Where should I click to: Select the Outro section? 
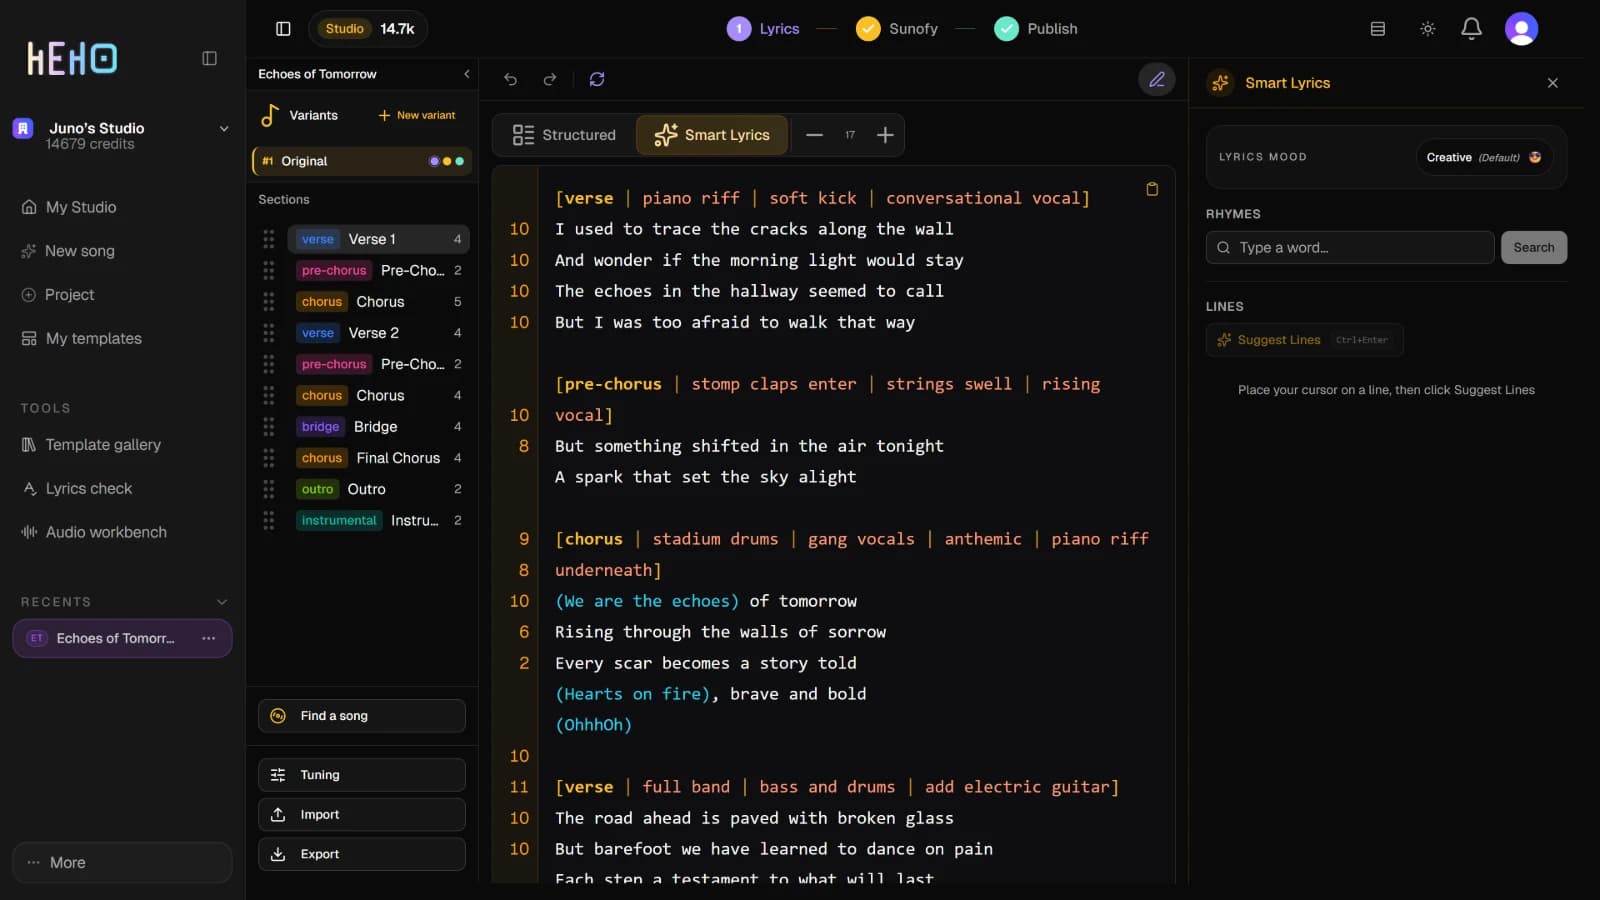click(x=378, y=489)
